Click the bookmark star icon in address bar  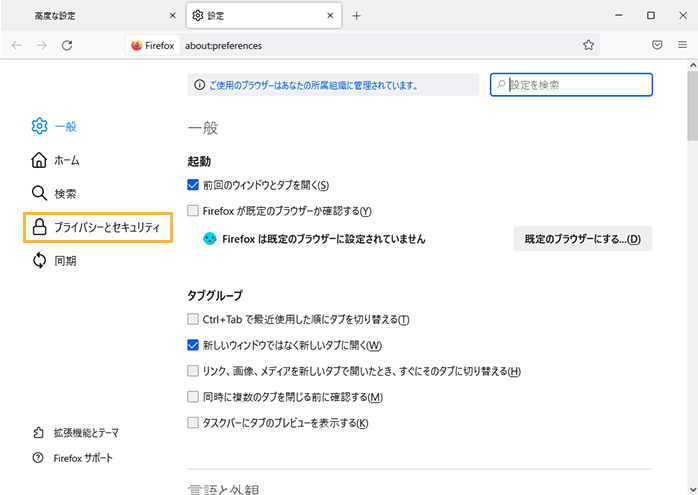point(589,45)
